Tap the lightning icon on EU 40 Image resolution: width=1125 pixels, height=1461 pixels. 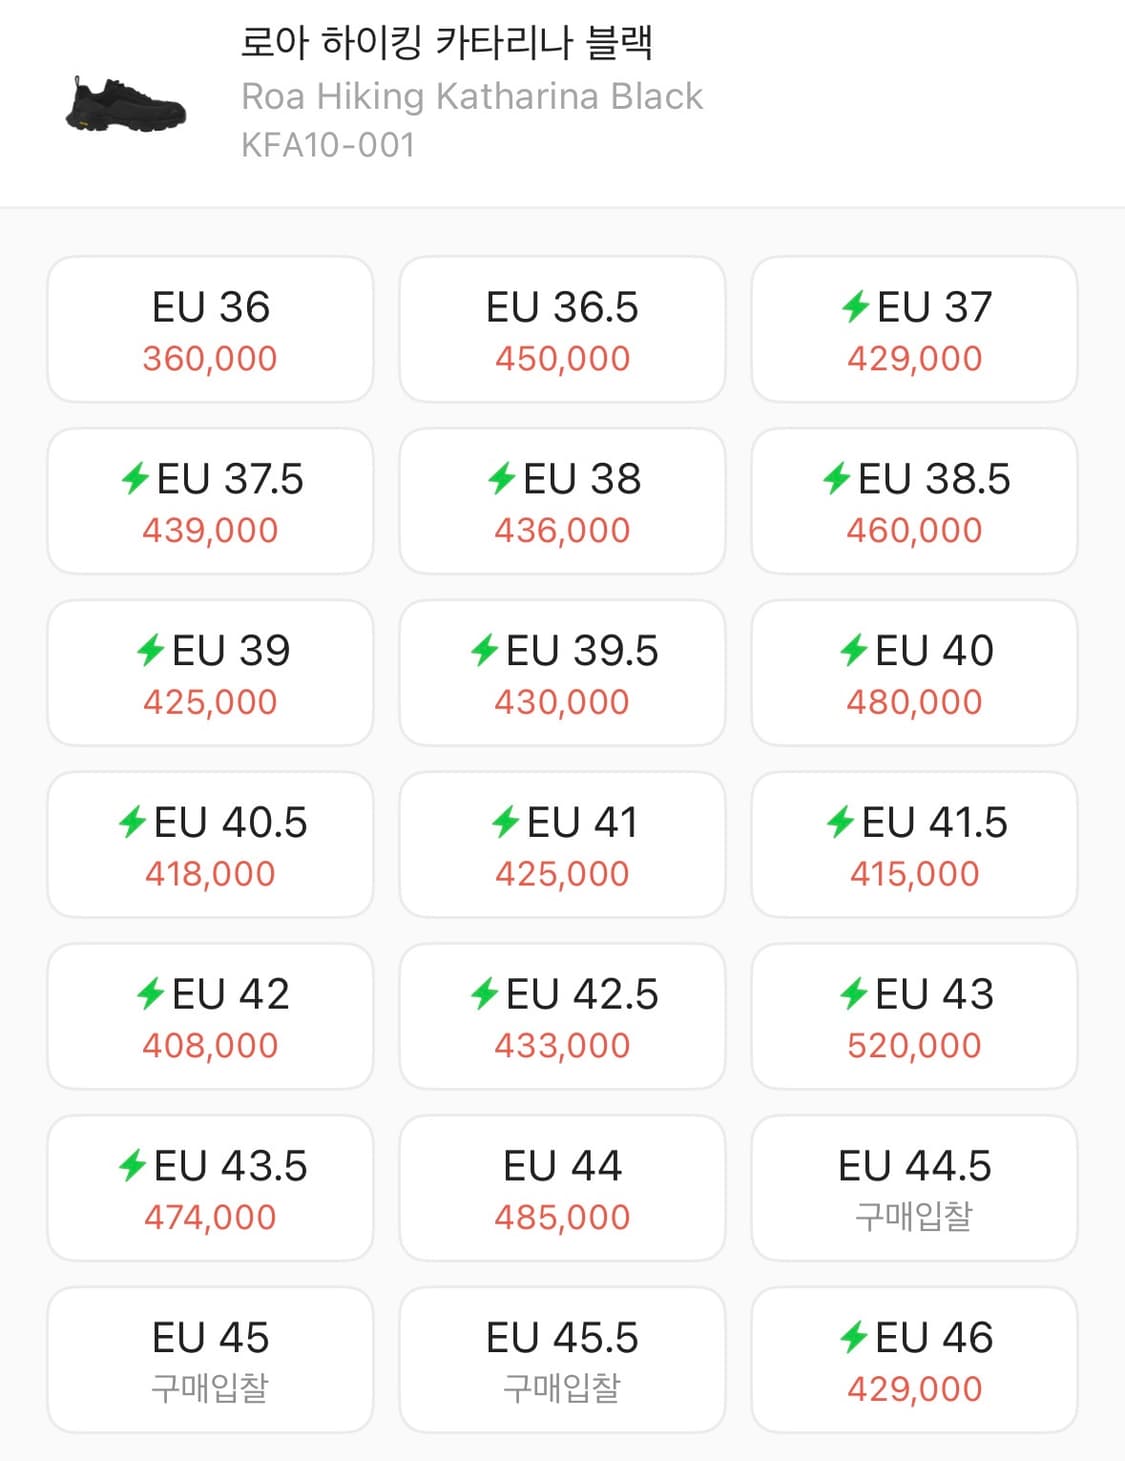click(853, 651)
